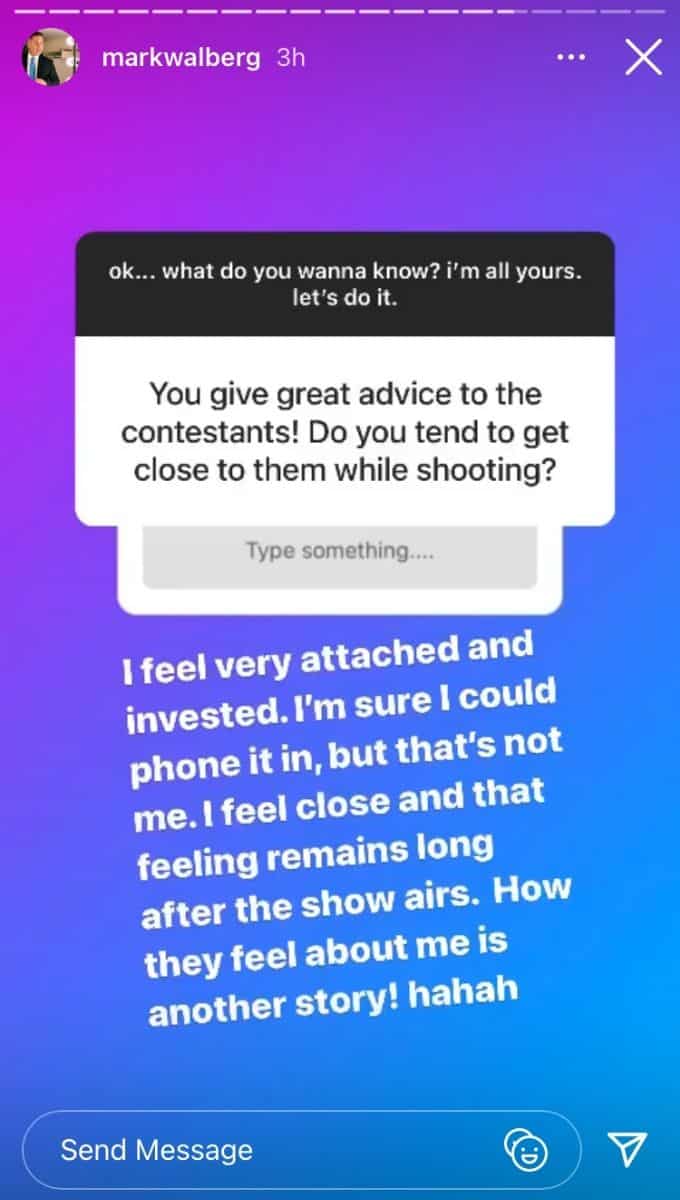Select the second story progress segment
This screenshot has width=680, height=1200.
(65, 11)
